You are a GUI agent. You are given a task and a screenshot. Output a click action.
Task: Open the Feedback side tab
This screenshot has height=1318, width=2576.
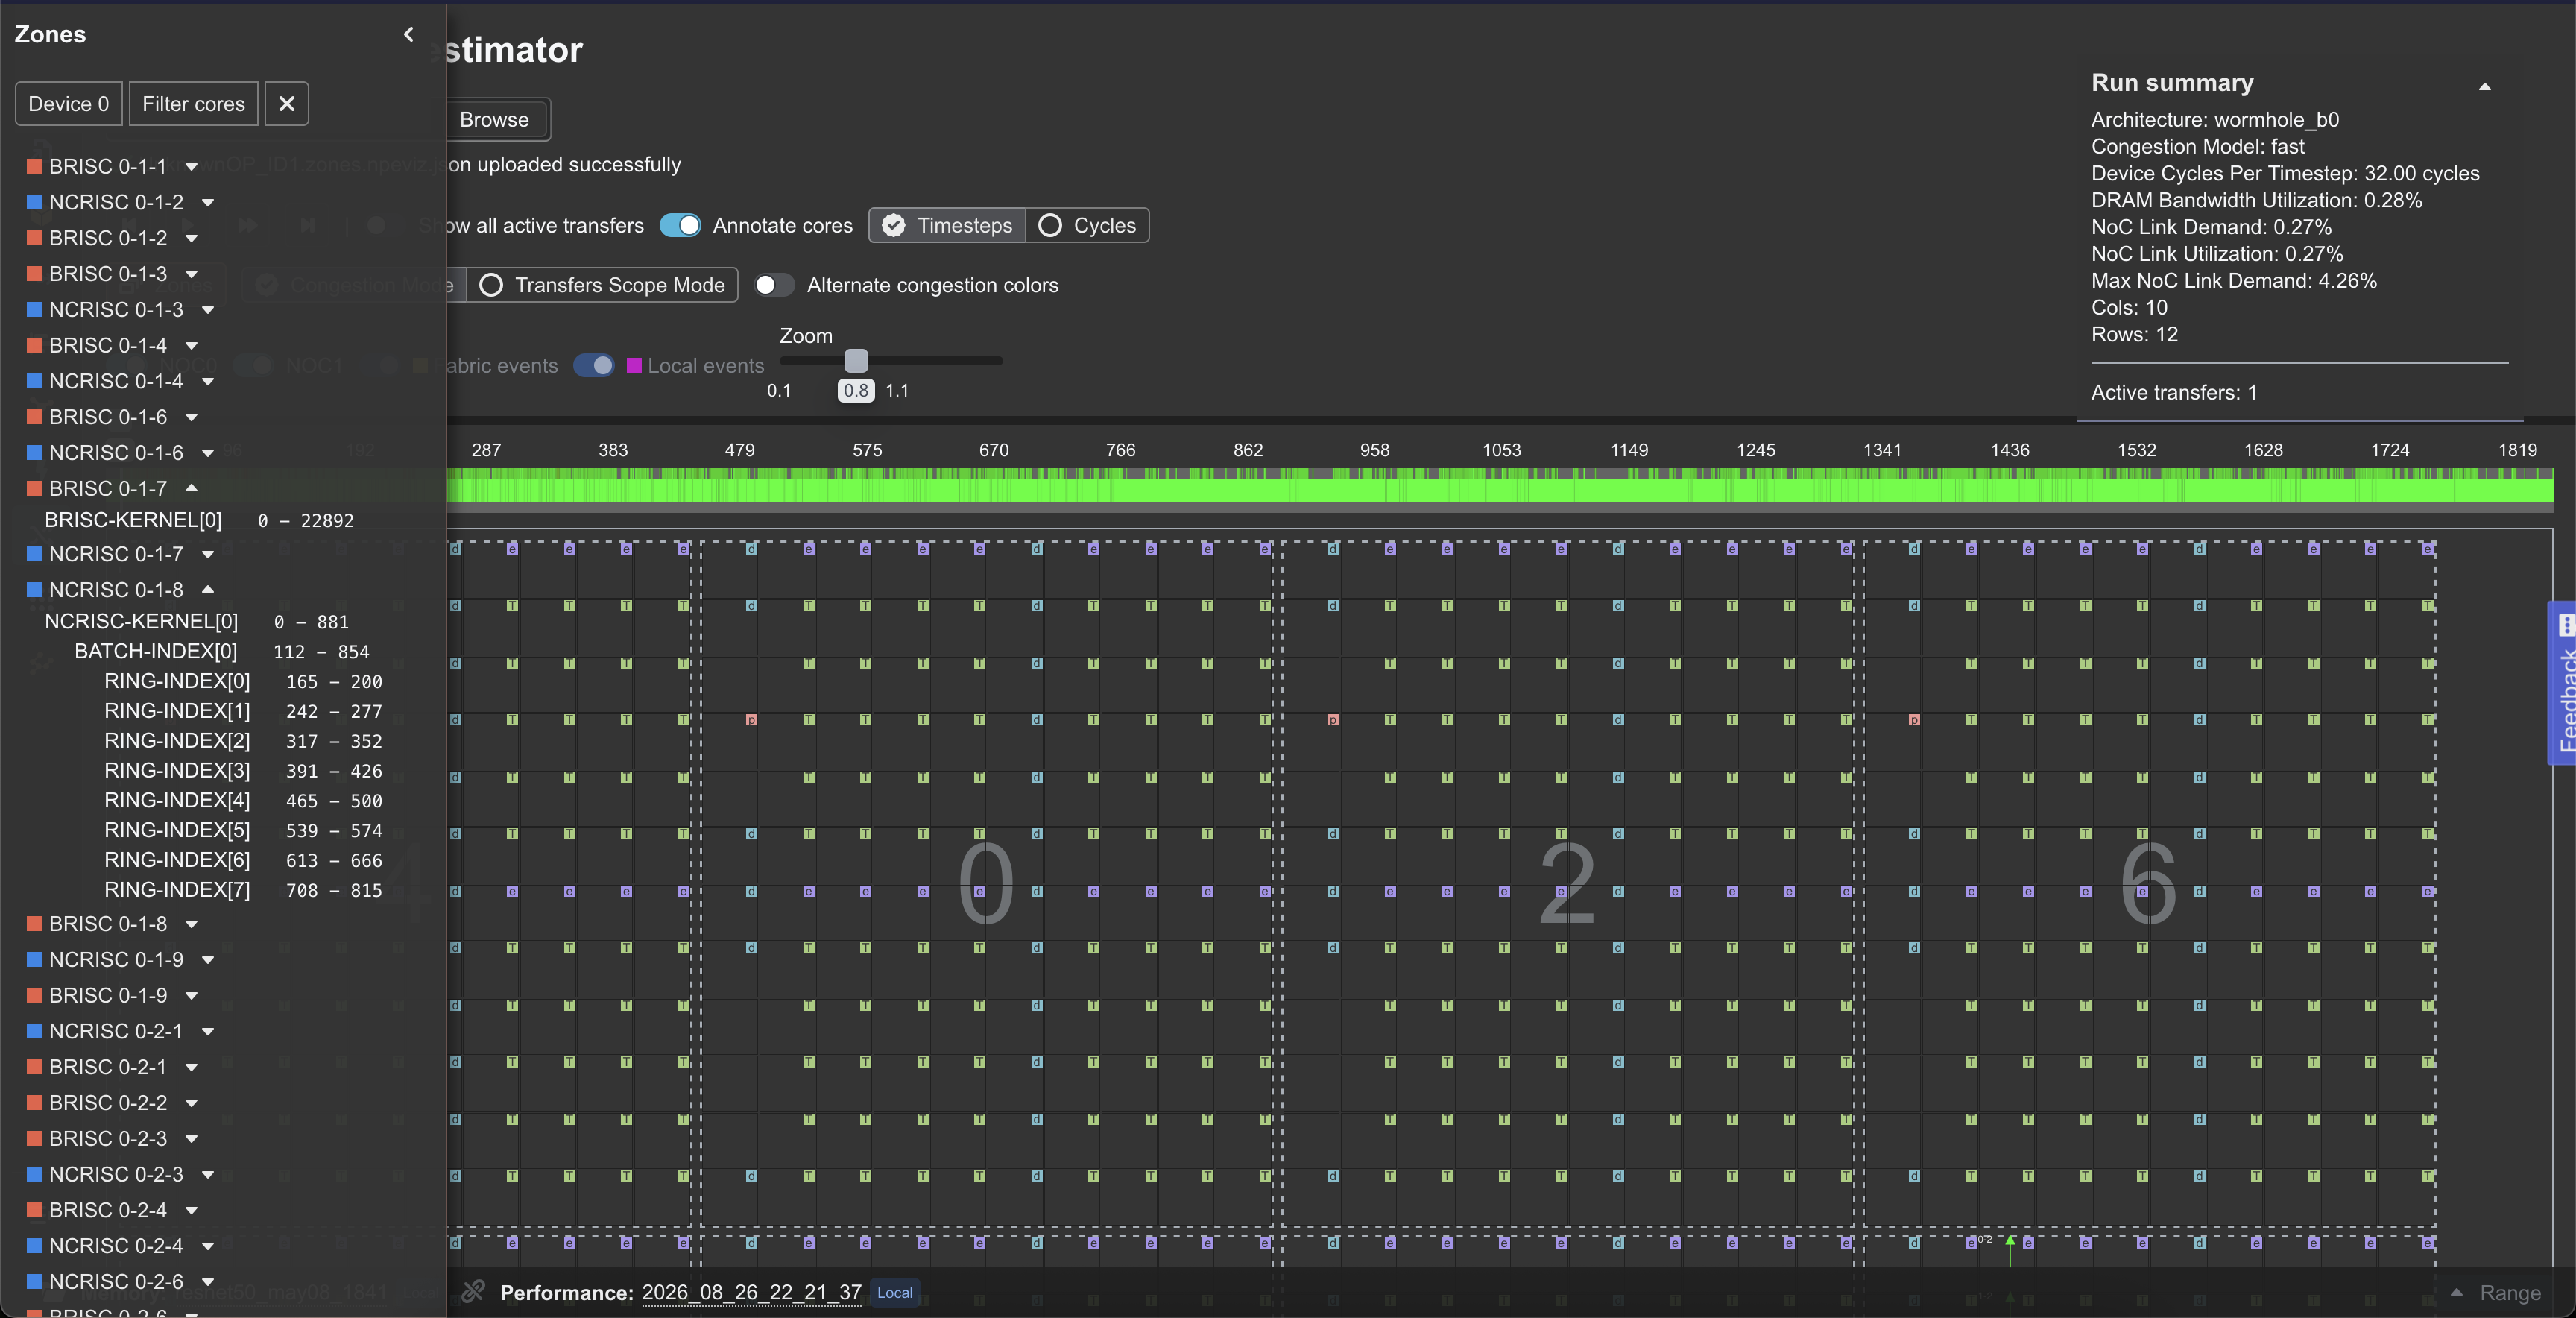[x=2563, y=683]
